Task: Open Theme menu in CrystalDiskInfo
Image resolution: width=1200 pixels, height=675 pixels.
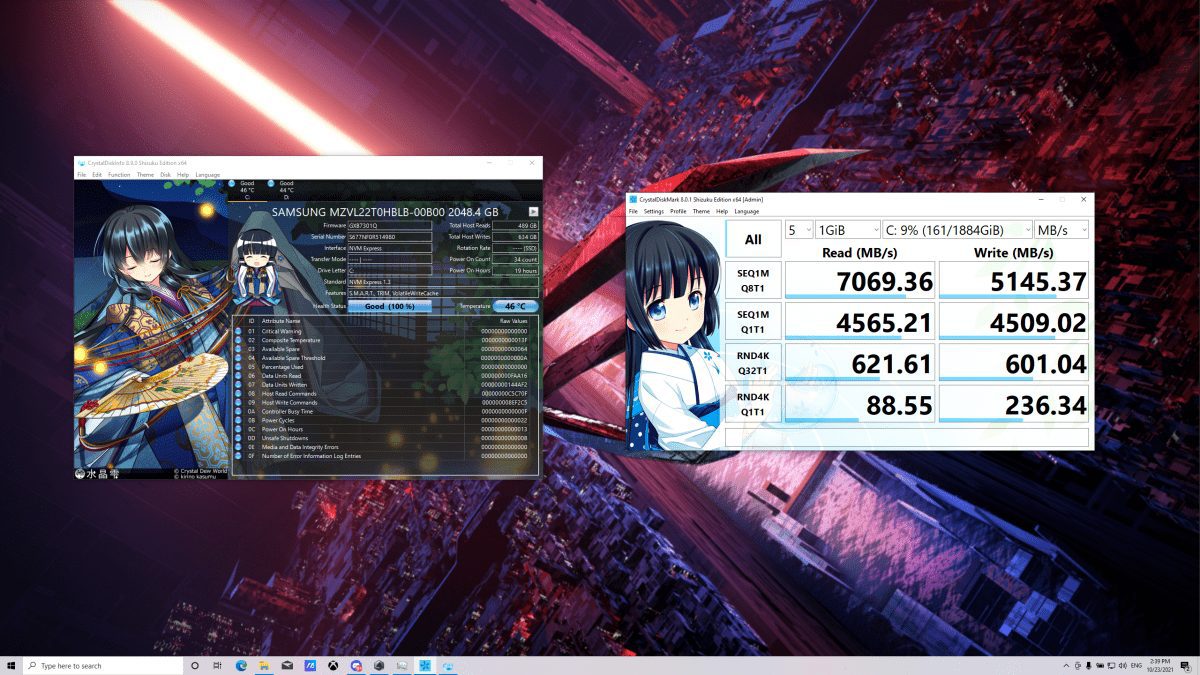Action: click(145, 175)
